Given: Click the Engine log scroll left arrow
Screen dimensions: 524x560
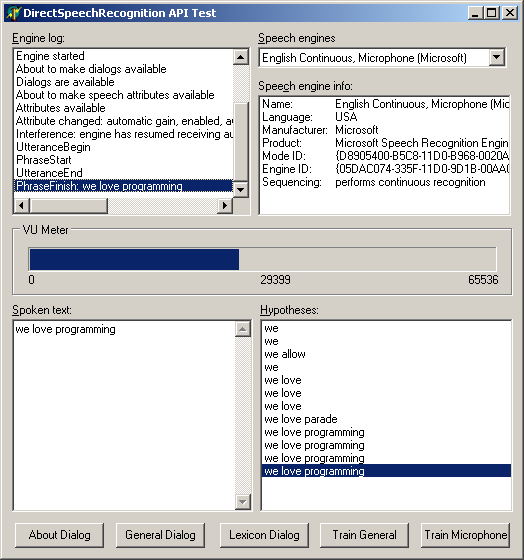Looking at the screenshot, I should coord(21,205).
